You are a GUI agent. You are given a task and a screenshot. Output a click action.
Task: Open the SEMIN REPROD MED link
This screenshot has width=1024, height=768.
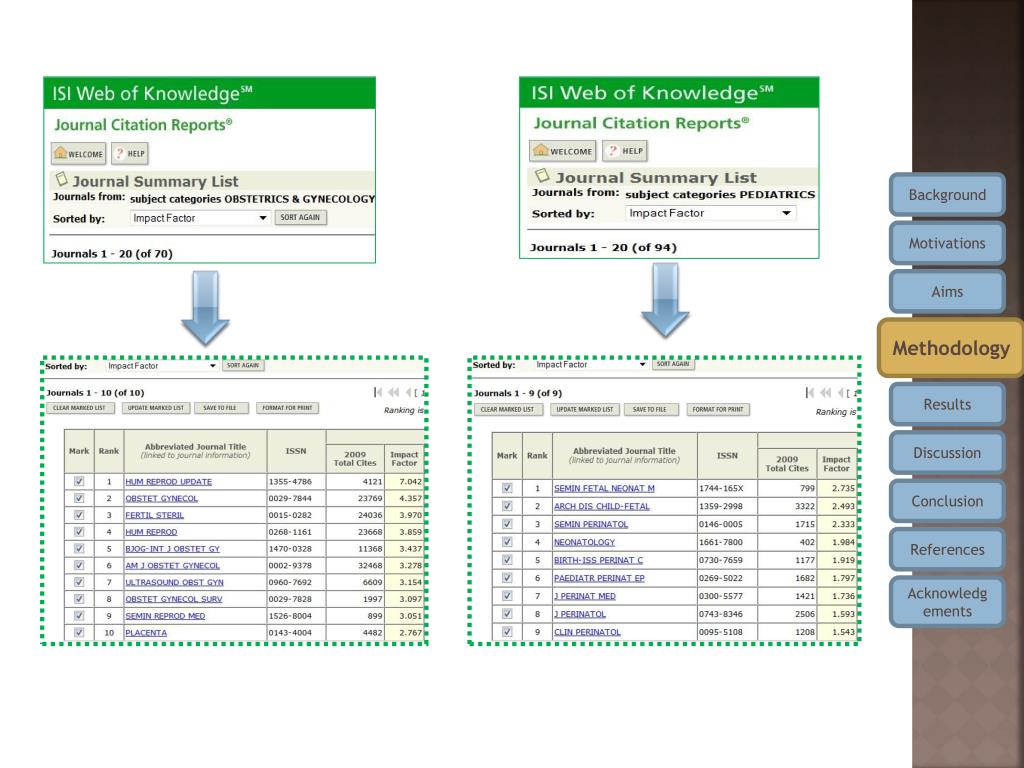pos(165,616)
